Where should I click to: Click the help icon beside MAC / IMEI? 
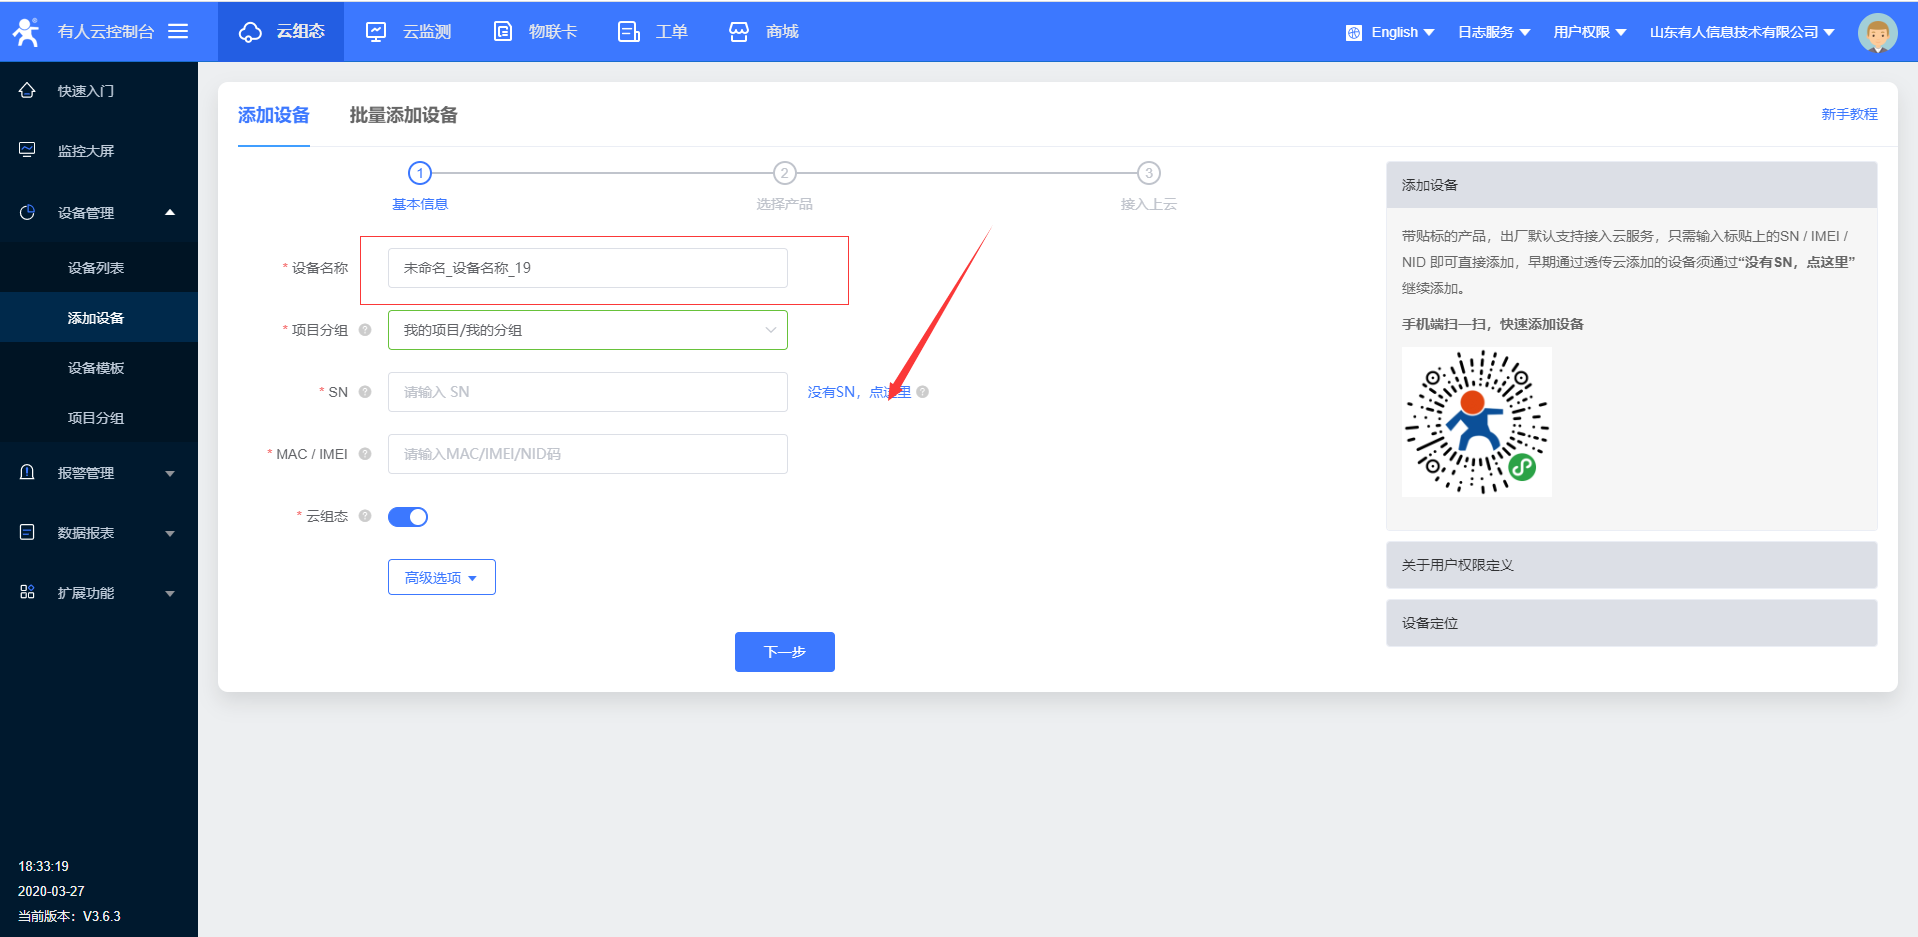pyautogui.click(x=365, y=454)
